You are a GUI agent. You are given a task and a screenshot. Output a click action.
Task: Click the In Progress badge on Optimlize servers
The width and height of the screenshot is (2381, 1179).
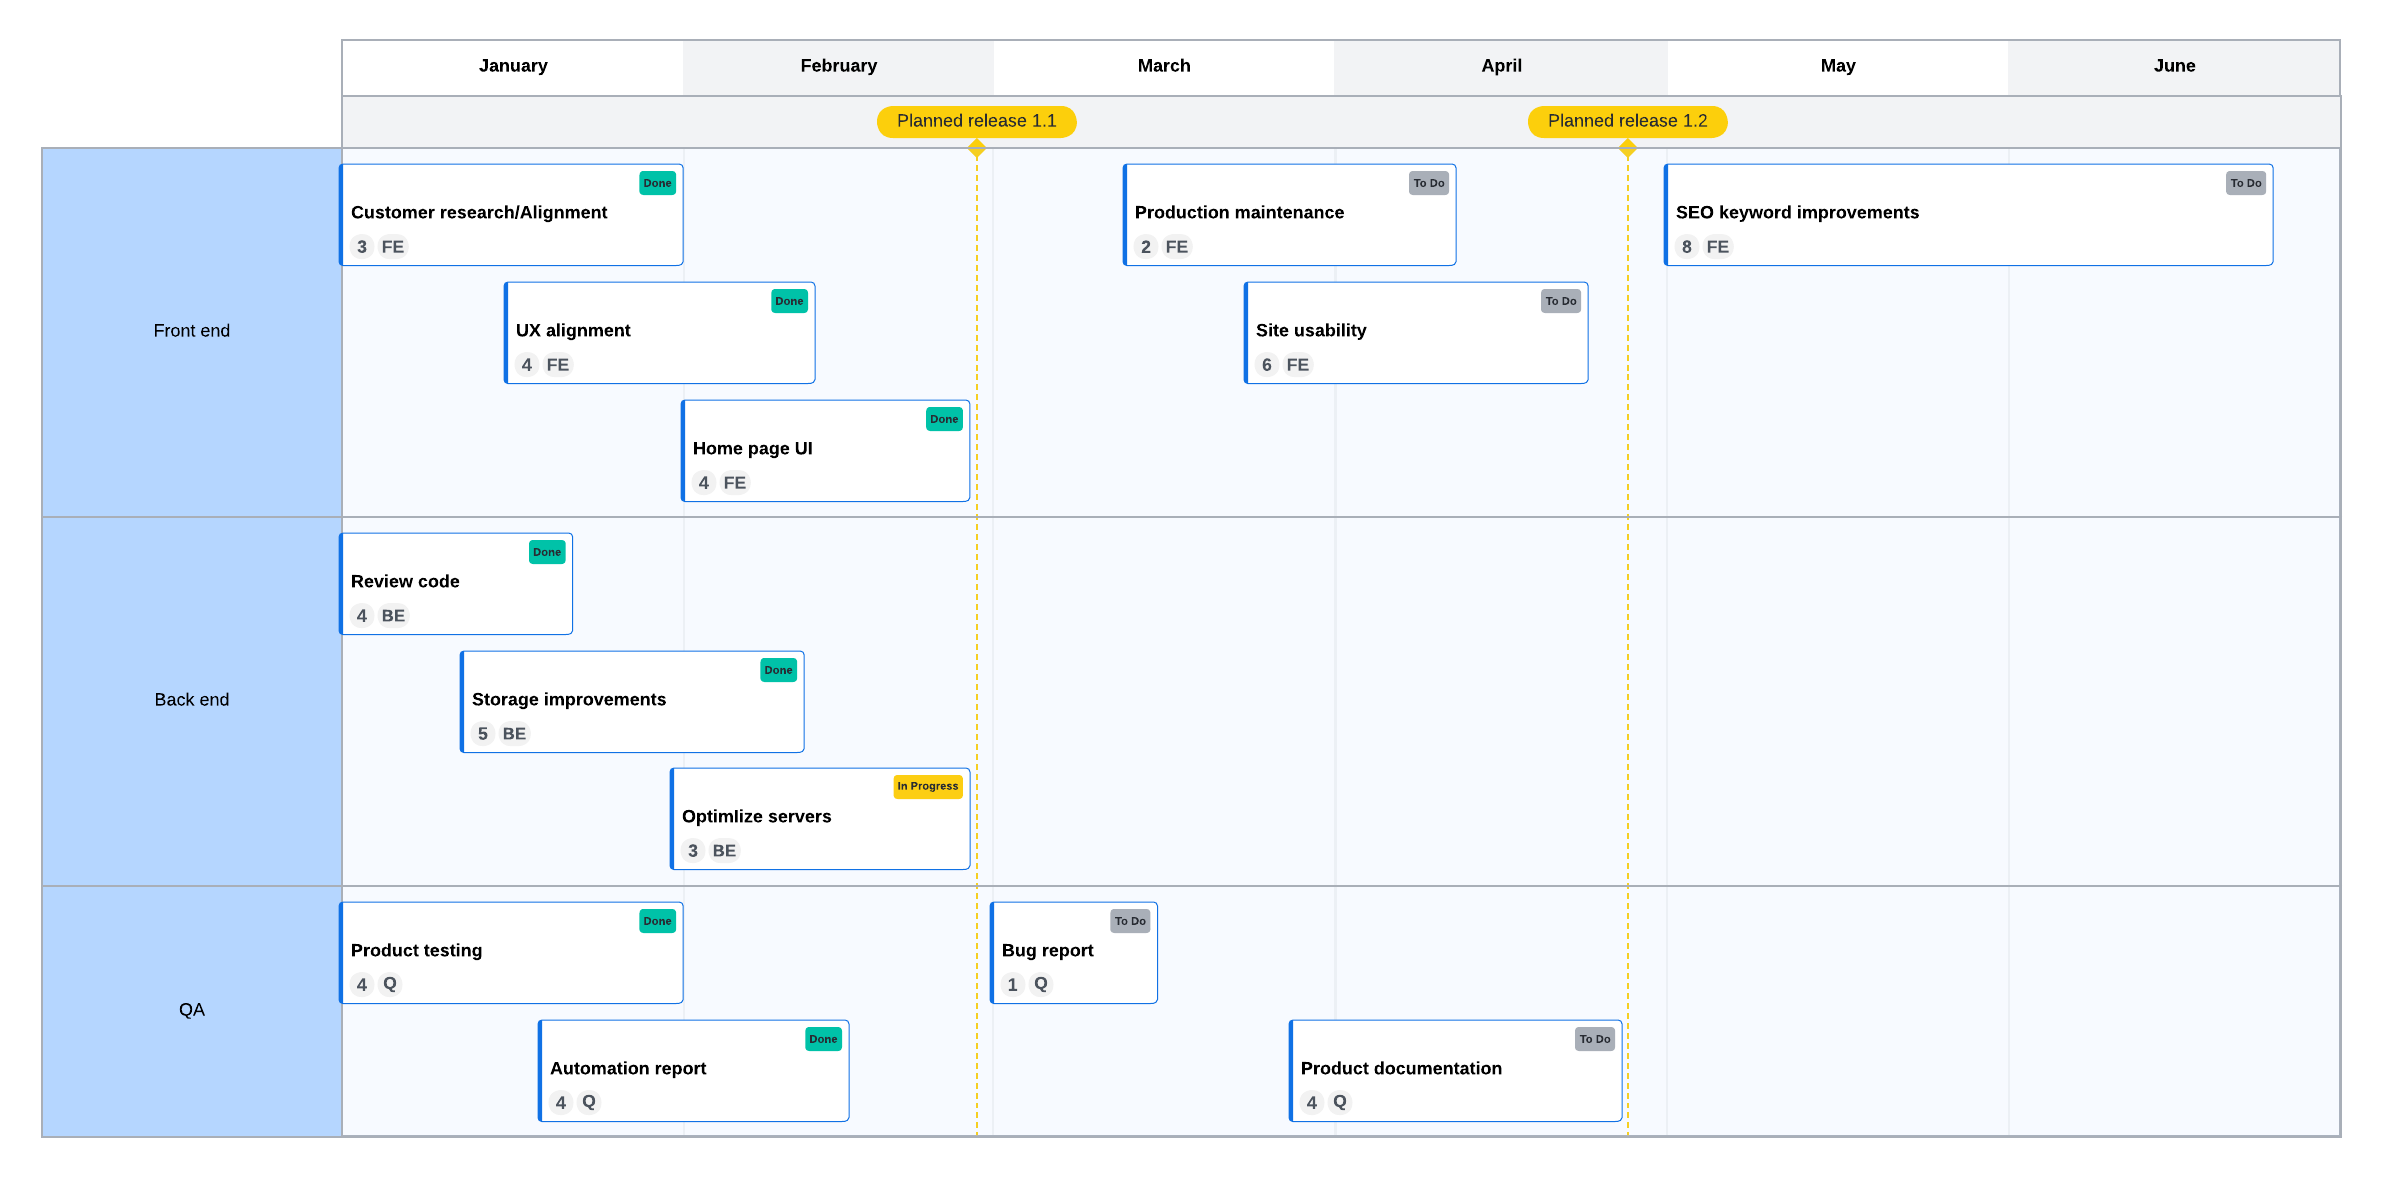pos(927,786)
